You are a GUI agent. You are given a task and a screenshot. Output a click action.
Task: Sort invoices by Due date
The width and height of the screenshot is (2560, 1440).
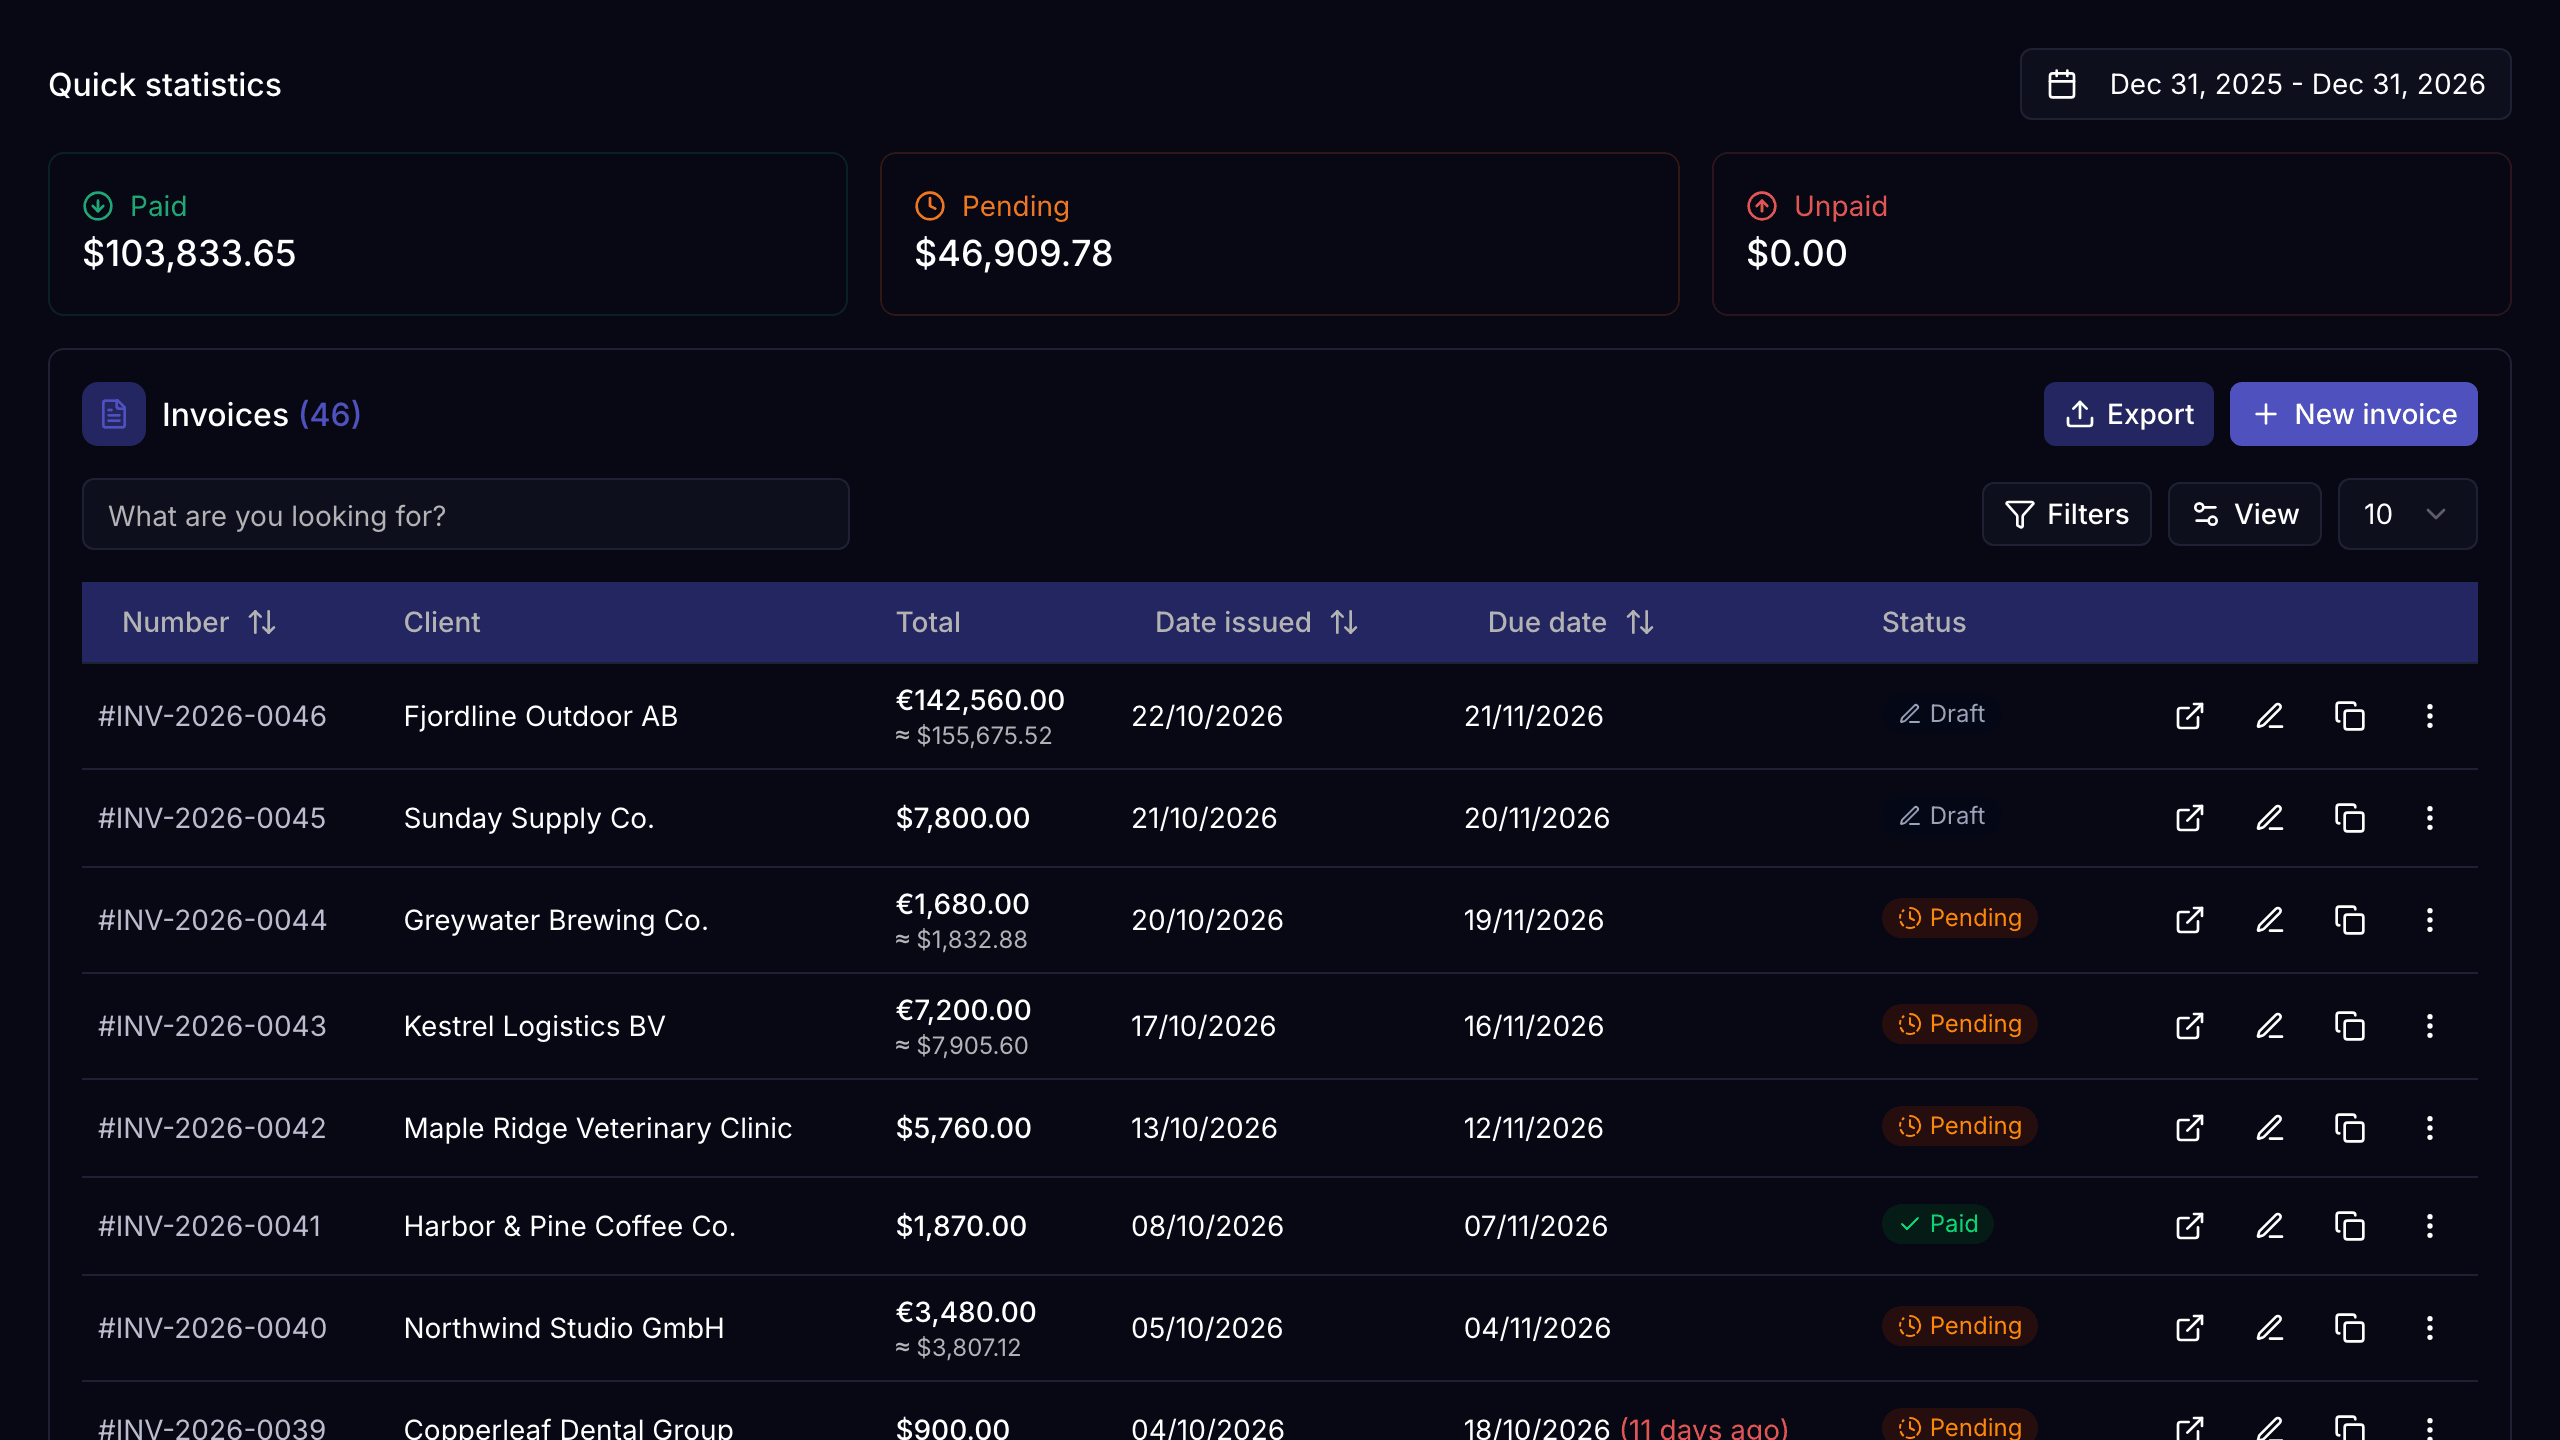(1570, 622)
